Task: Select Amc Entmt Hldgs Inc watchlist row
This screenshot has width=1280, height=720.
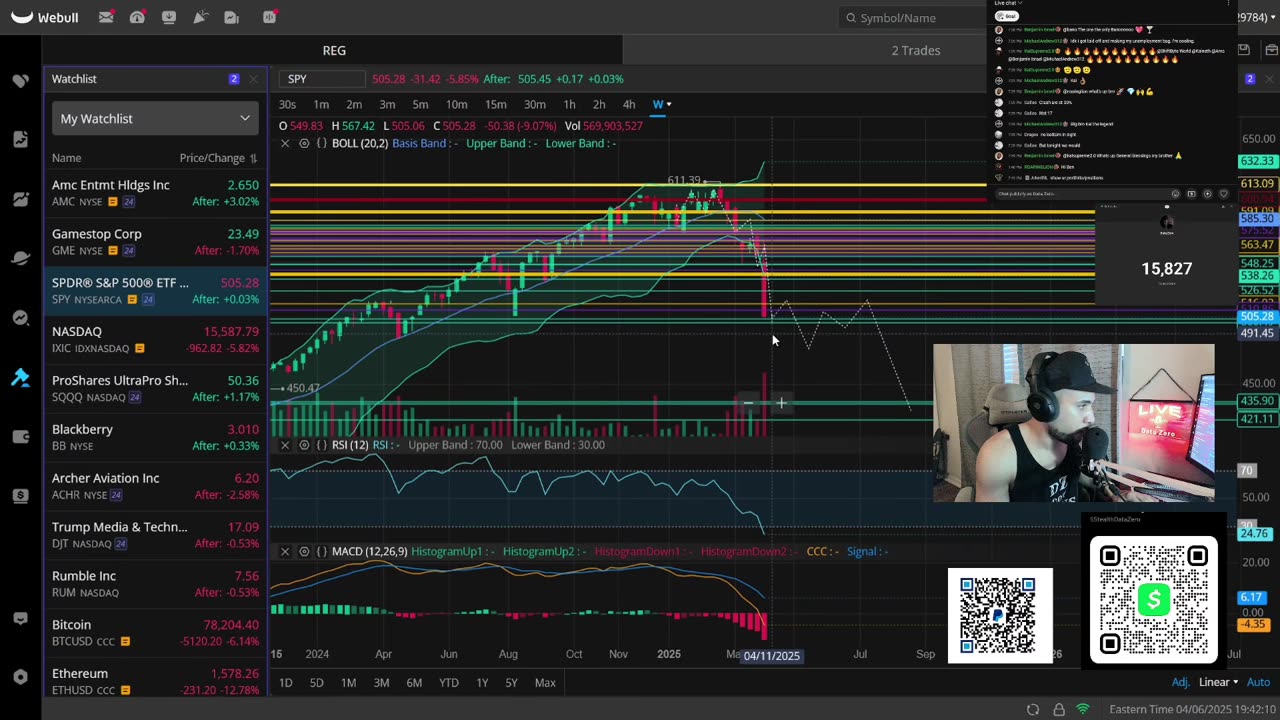Action: coord(155,192)
